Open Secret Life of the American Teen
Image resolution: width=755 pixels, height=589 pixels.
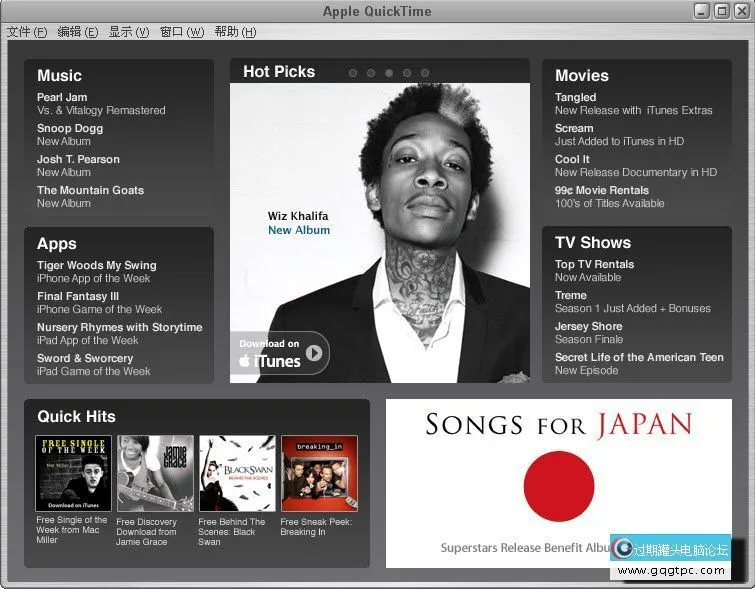point(639,364)
